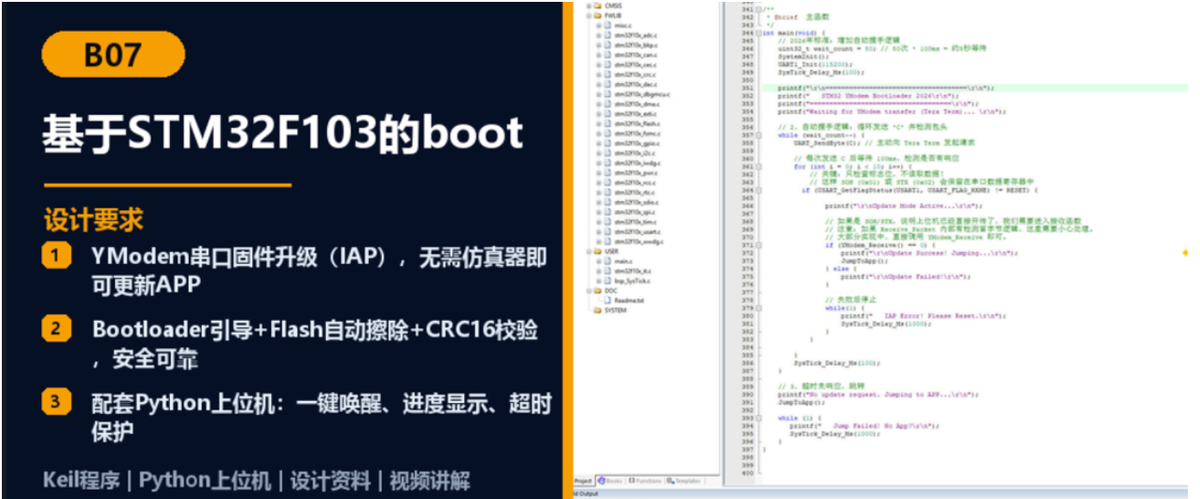The width and height of the screenshot is (1200, 499).
Task: Select stm32f10x_i2c.c in project tree
Action: (637, 153)
